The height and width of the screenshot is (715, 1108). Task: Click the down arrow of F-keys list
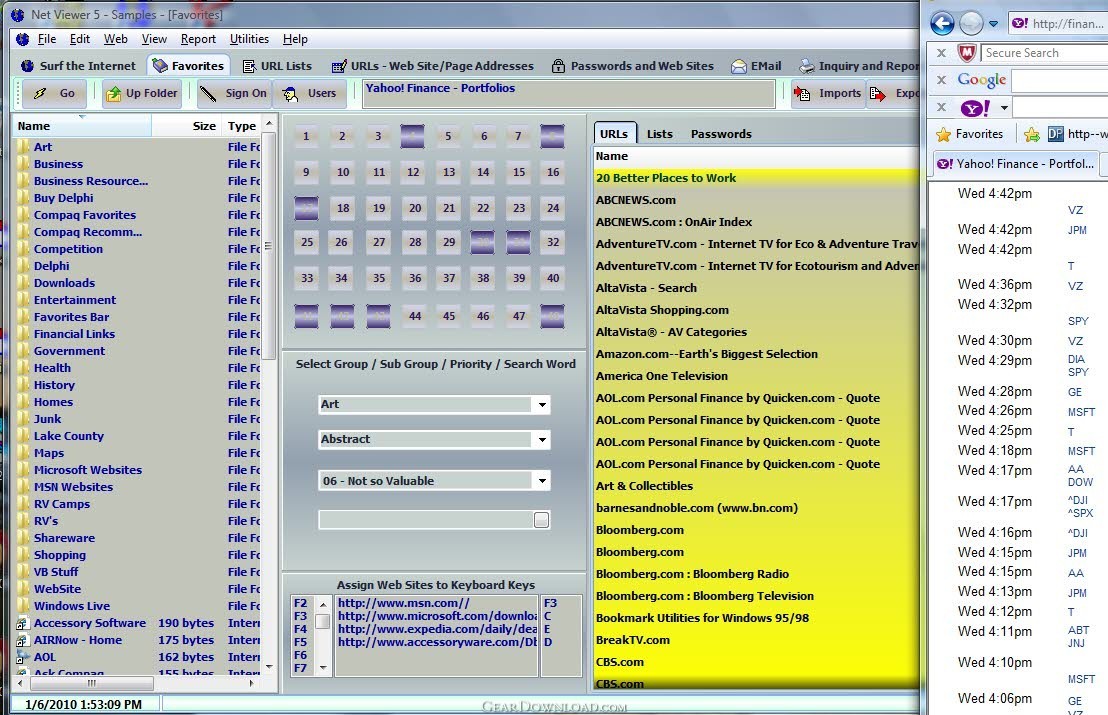[x=323, y=668]
